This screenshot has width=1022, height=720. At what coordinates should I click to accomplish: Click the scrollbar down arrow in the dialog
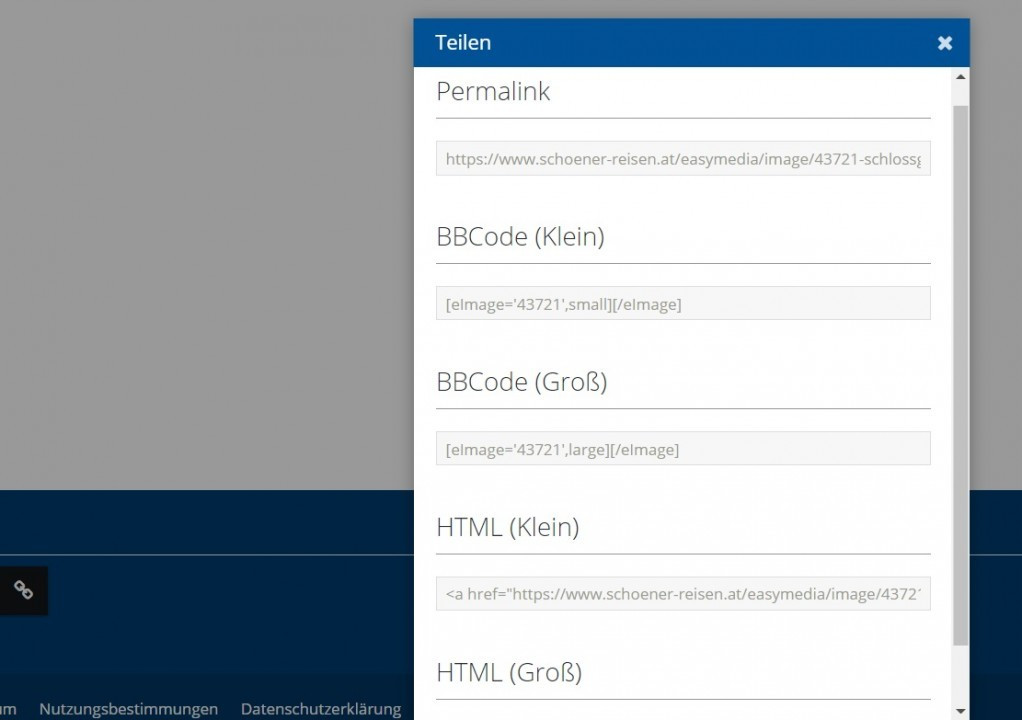click(960, 711)
